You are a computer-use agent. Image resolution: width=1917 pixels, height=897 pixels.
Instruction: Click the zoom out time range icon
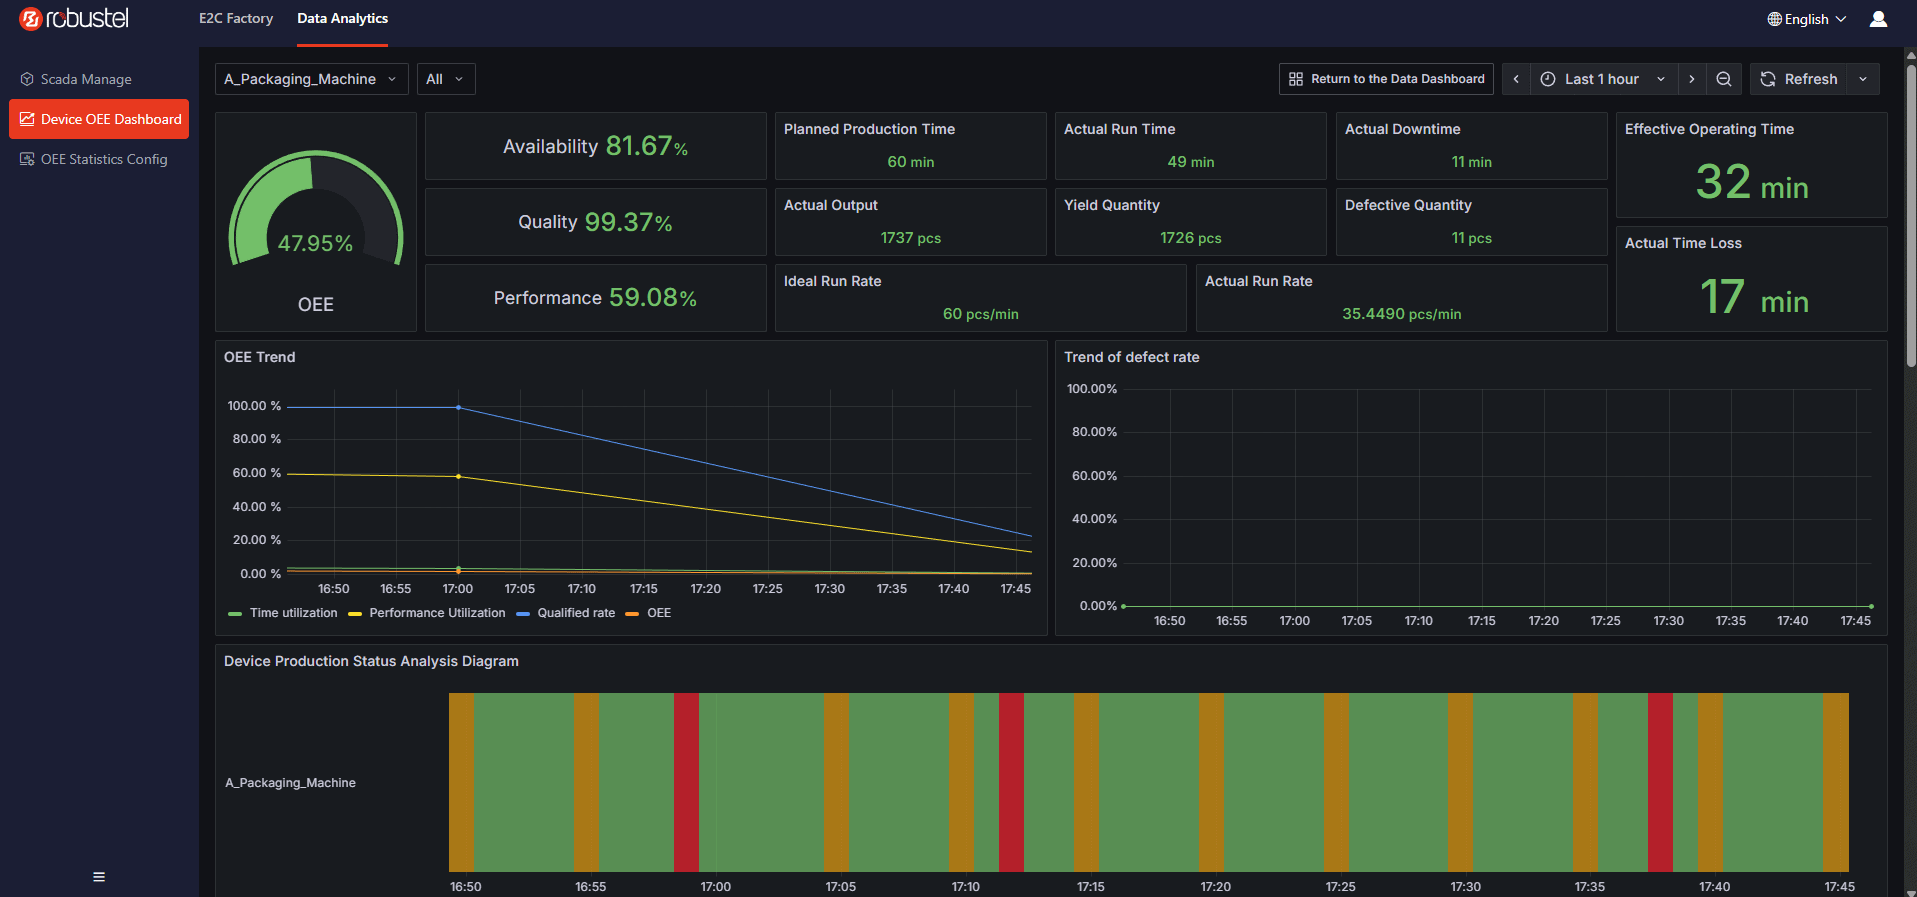1724,79
